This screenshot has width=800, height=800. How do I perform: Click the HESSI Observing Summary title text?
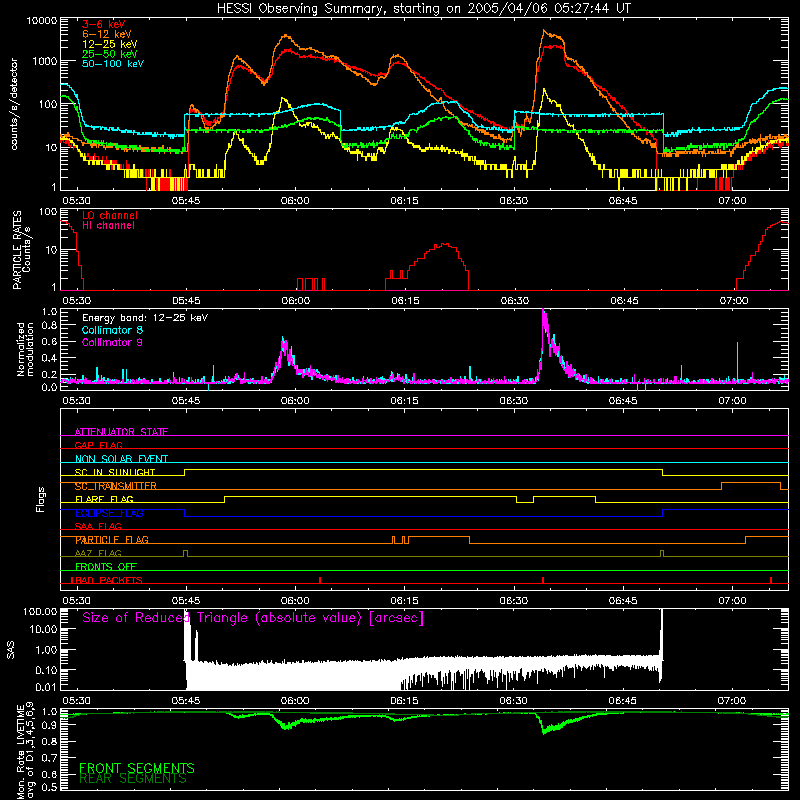click(423, 8)
